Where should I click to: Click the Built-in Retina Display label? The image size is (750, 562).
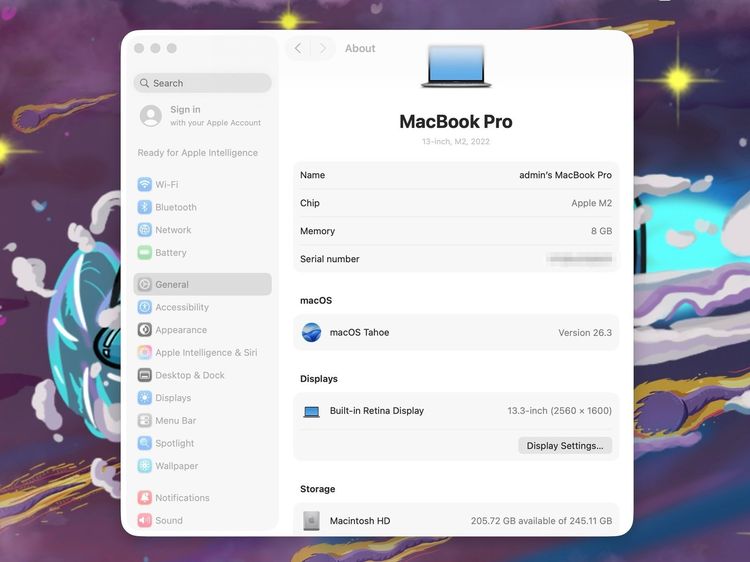(x=377, y=411)
